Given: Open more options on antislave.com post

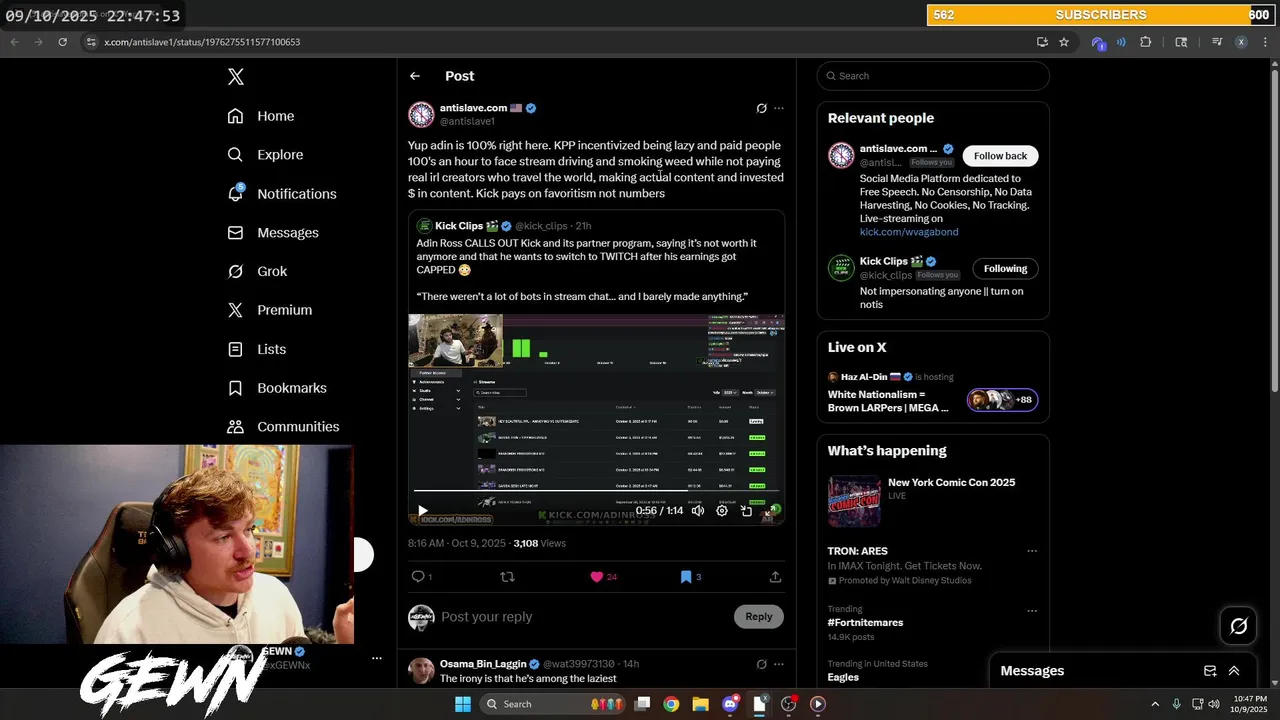Looking at the screenshot, I should [779, 108].
